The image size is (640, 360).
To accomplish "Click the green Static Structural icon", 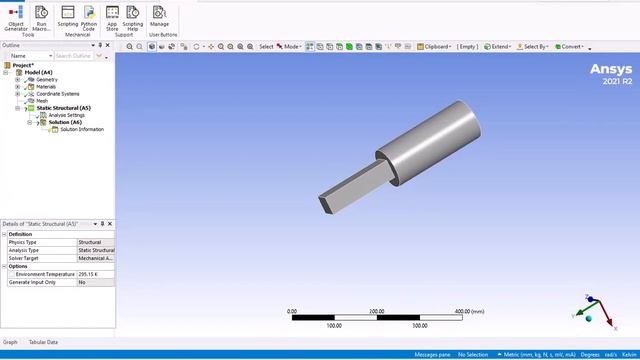I will click(x=31, y=108).
